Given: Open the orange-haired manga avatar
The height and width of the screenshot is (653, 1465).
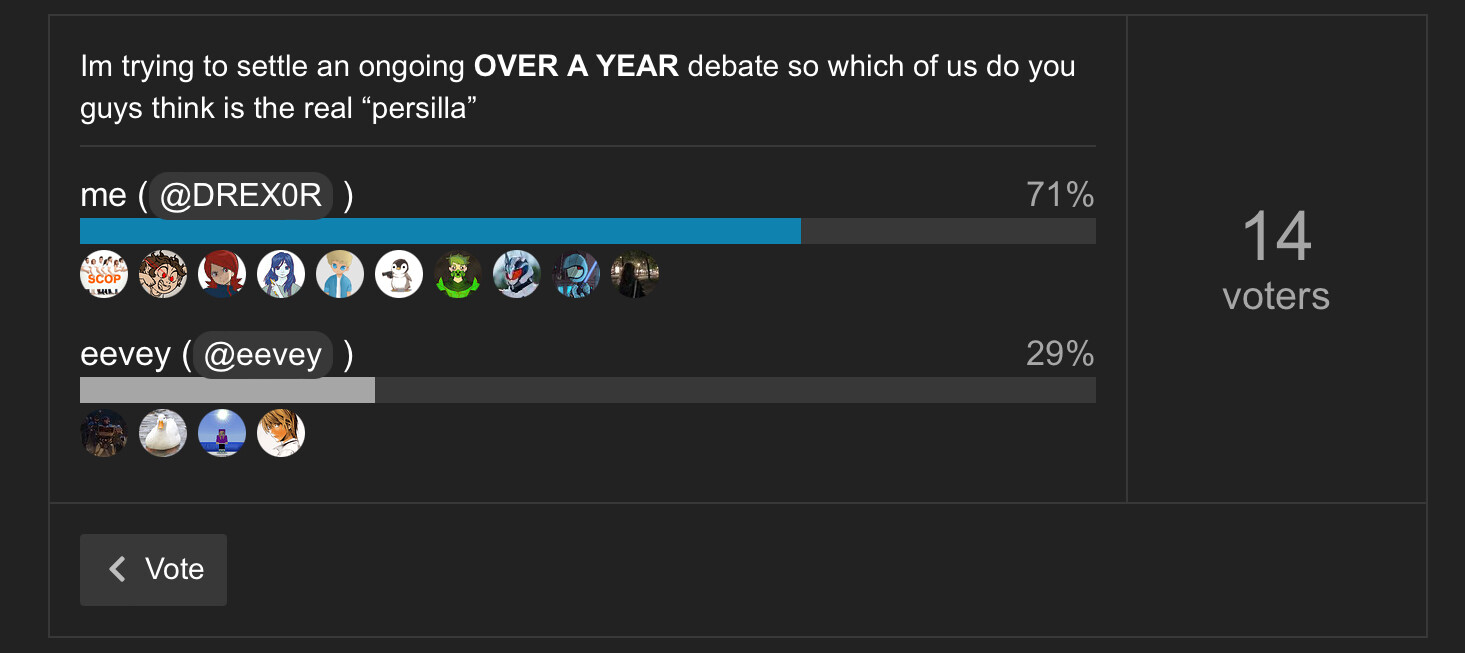Looking at the screenshot, I should click(x=281, y=433).
